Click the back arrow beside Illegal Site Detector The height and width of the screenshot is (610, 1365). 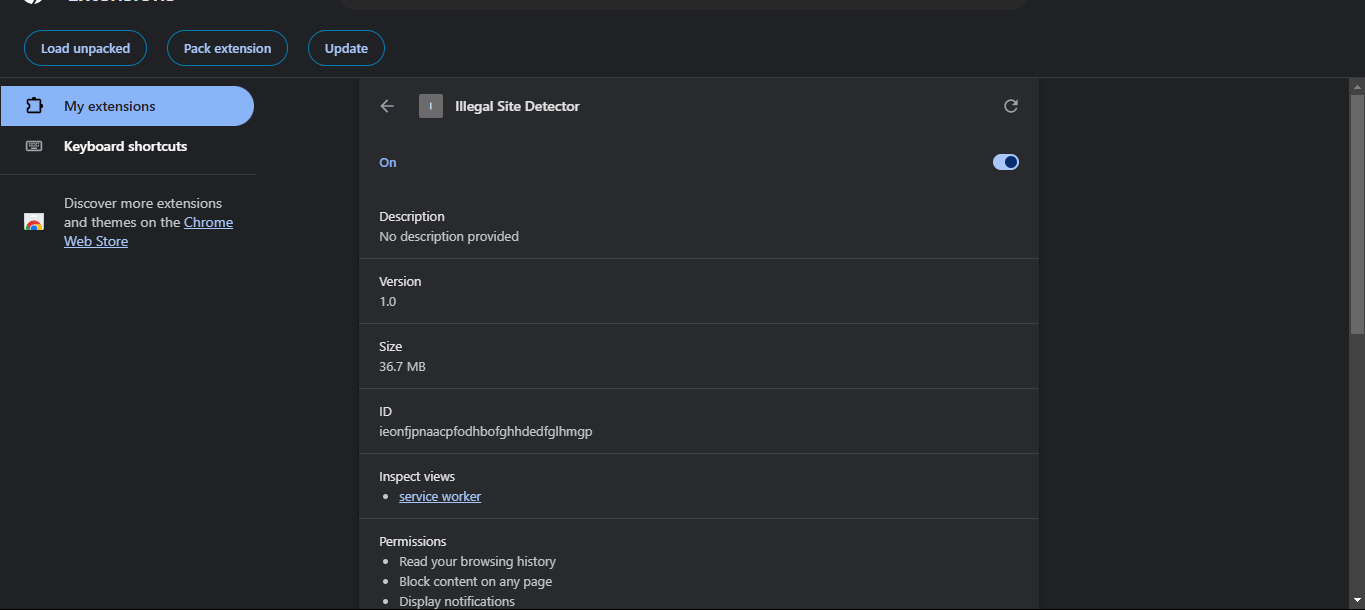click(387, 106)
